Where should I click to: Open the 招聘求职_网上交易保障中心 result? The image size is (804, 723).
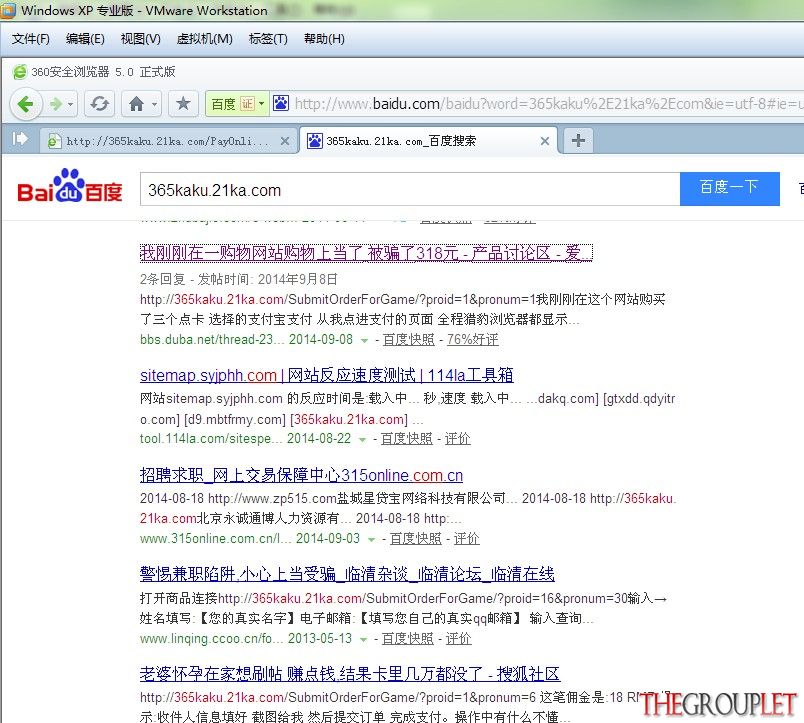point(302,475)
